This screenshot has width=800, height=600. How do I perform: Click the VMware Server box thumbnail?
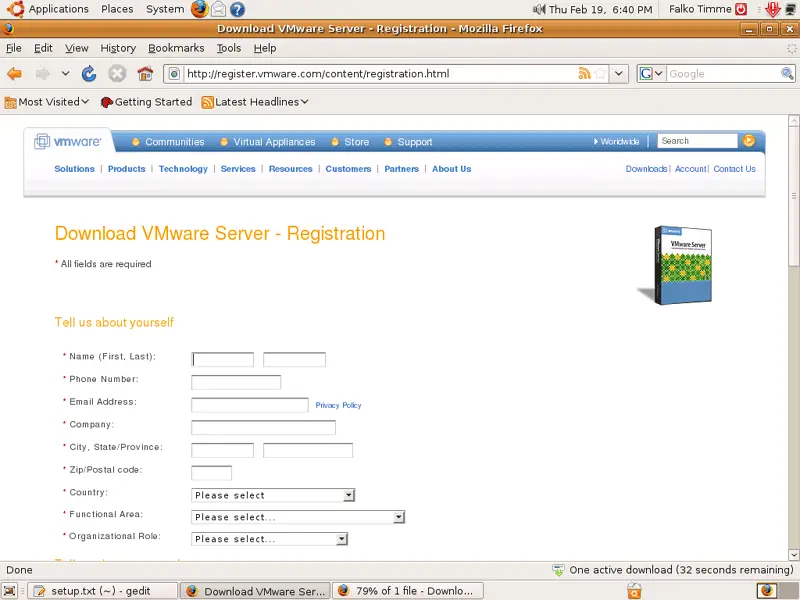[676, 265]
